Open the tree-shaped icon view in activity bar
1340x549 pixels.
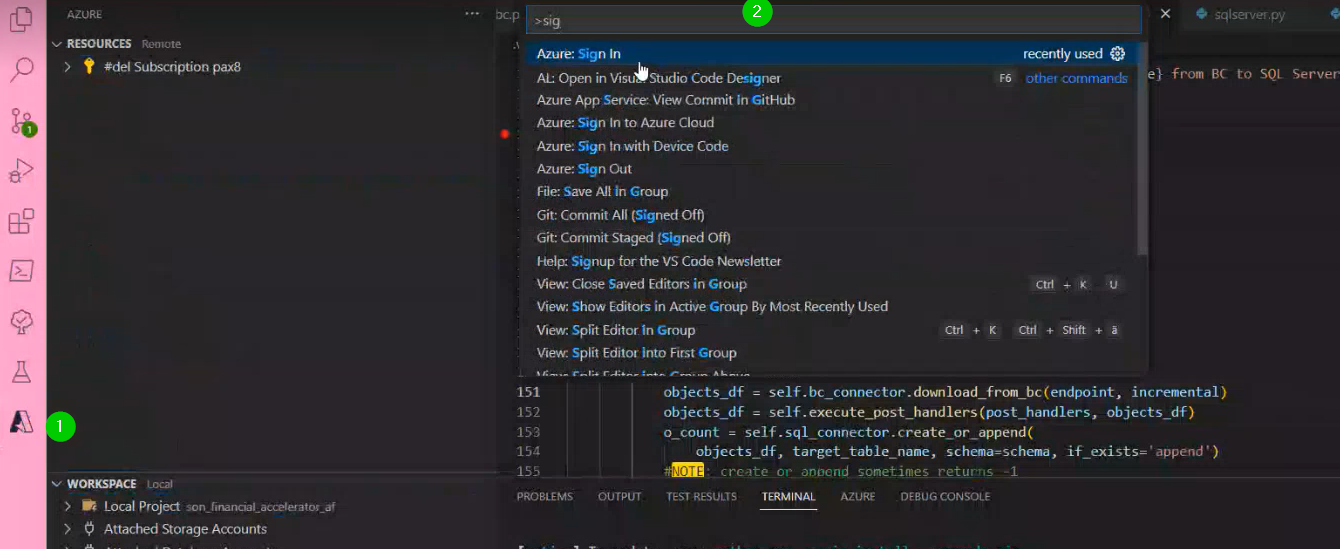click(22, 322)
